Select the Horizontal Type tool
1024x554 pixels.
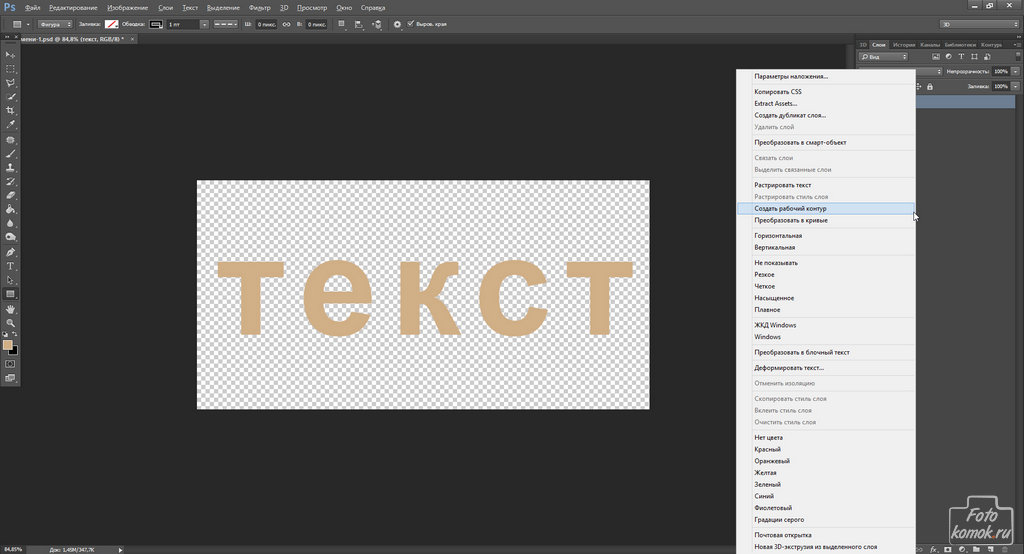coord(10,266)
